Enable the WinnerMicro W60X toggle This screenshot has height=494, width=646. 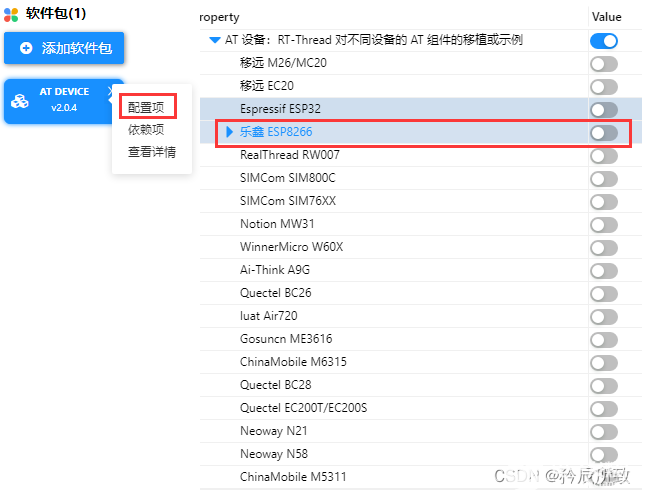[x=604, y=248]
